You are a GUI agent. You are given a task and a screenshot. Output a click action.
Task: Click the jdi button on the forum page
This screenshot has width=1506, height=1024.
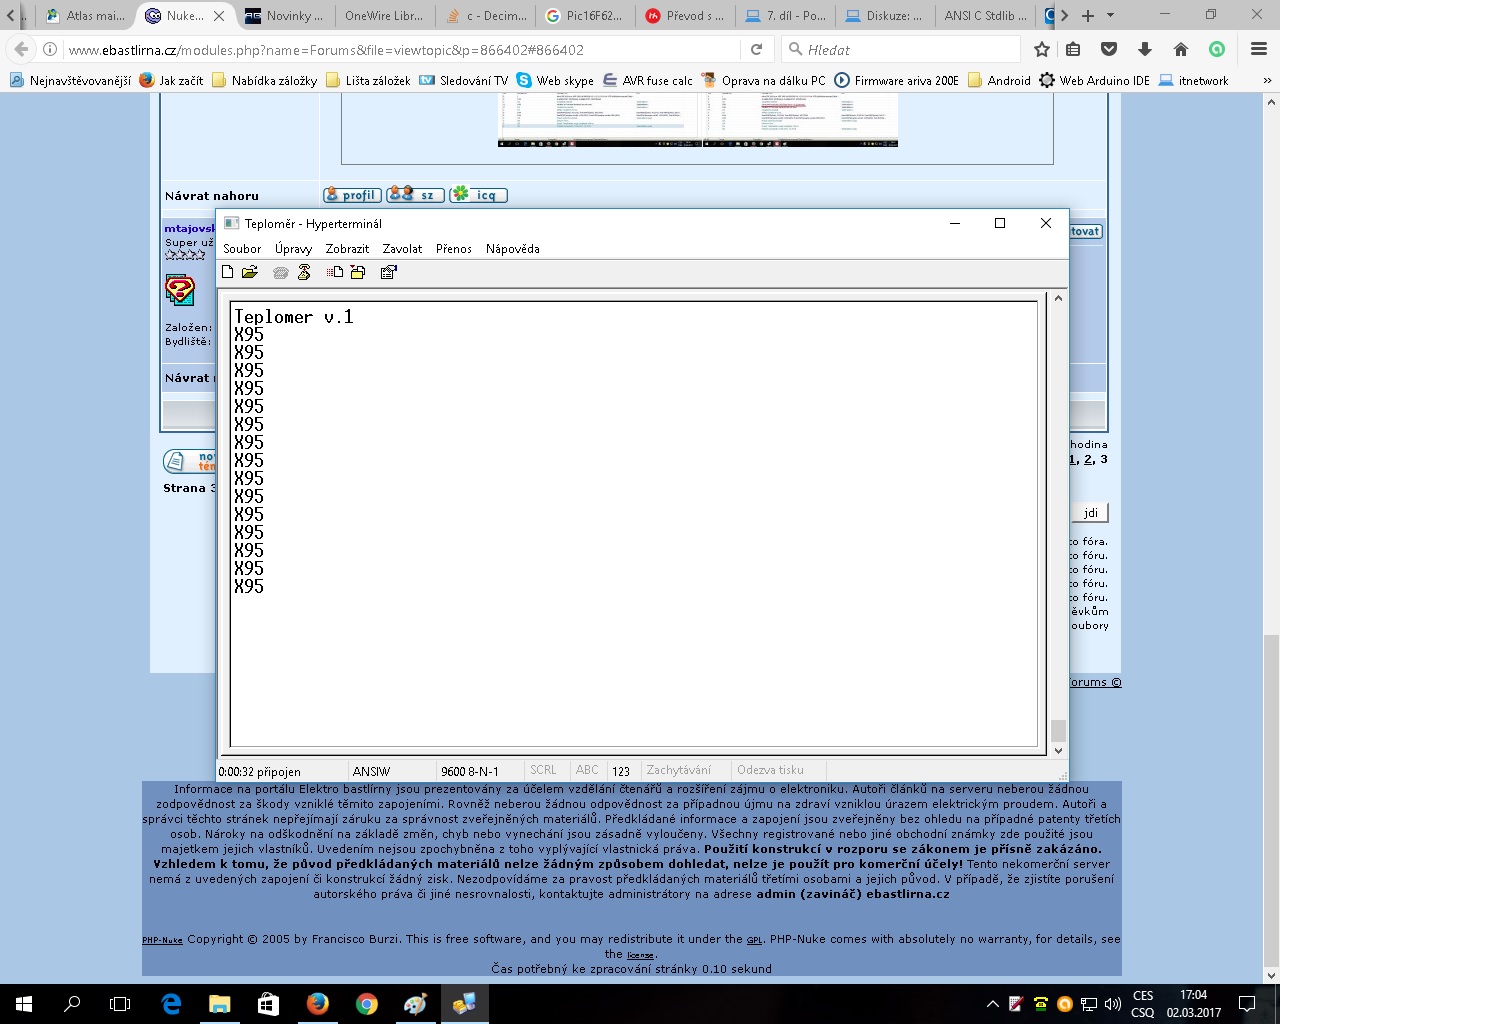(x=1090, y=513)
